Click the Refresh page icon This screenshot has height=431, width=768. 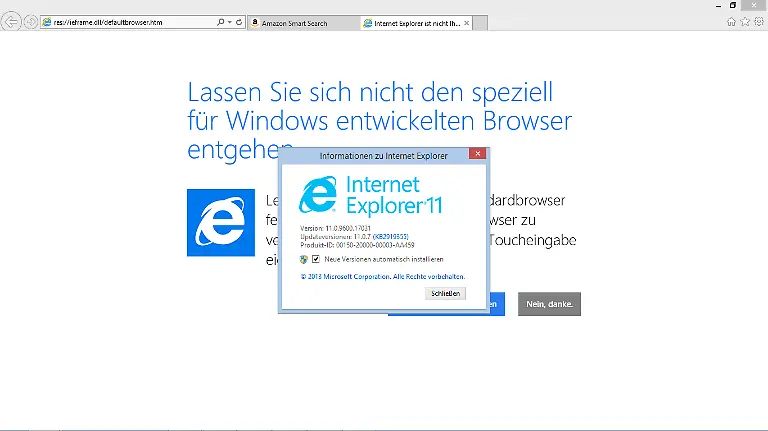coord(239,22)
